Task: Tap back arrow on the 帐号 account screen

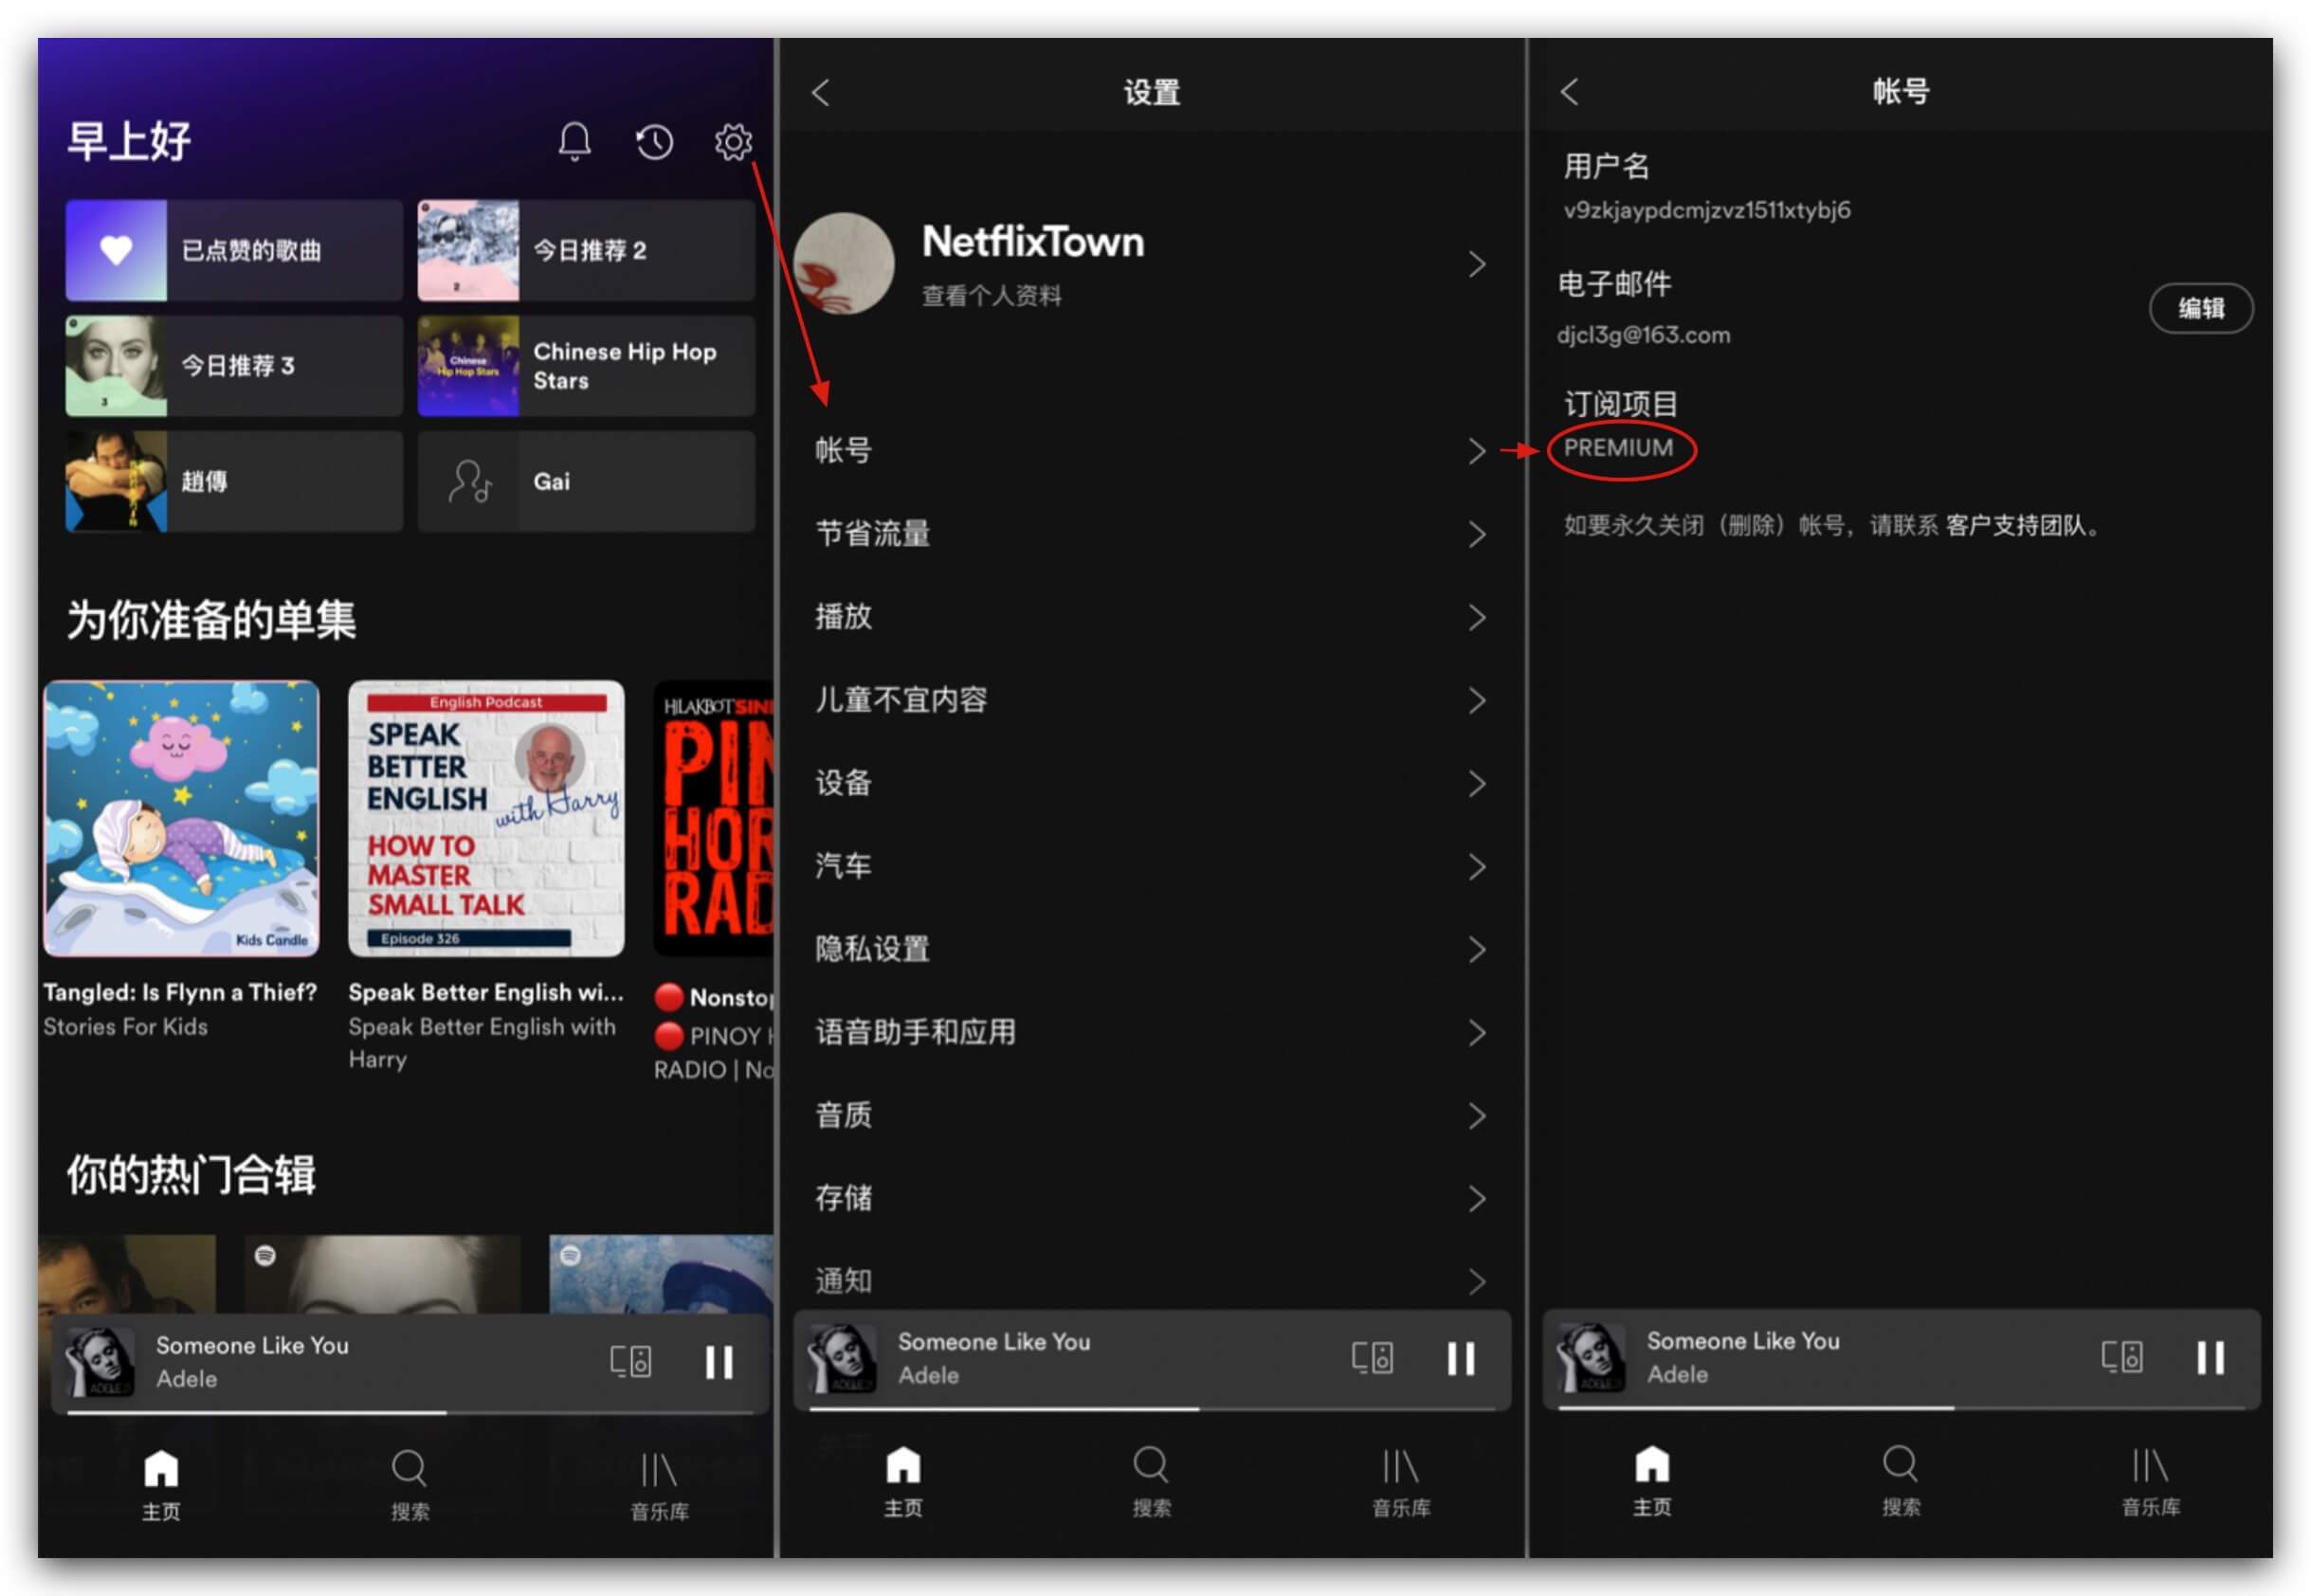Action: click(x=1569, y=92)
